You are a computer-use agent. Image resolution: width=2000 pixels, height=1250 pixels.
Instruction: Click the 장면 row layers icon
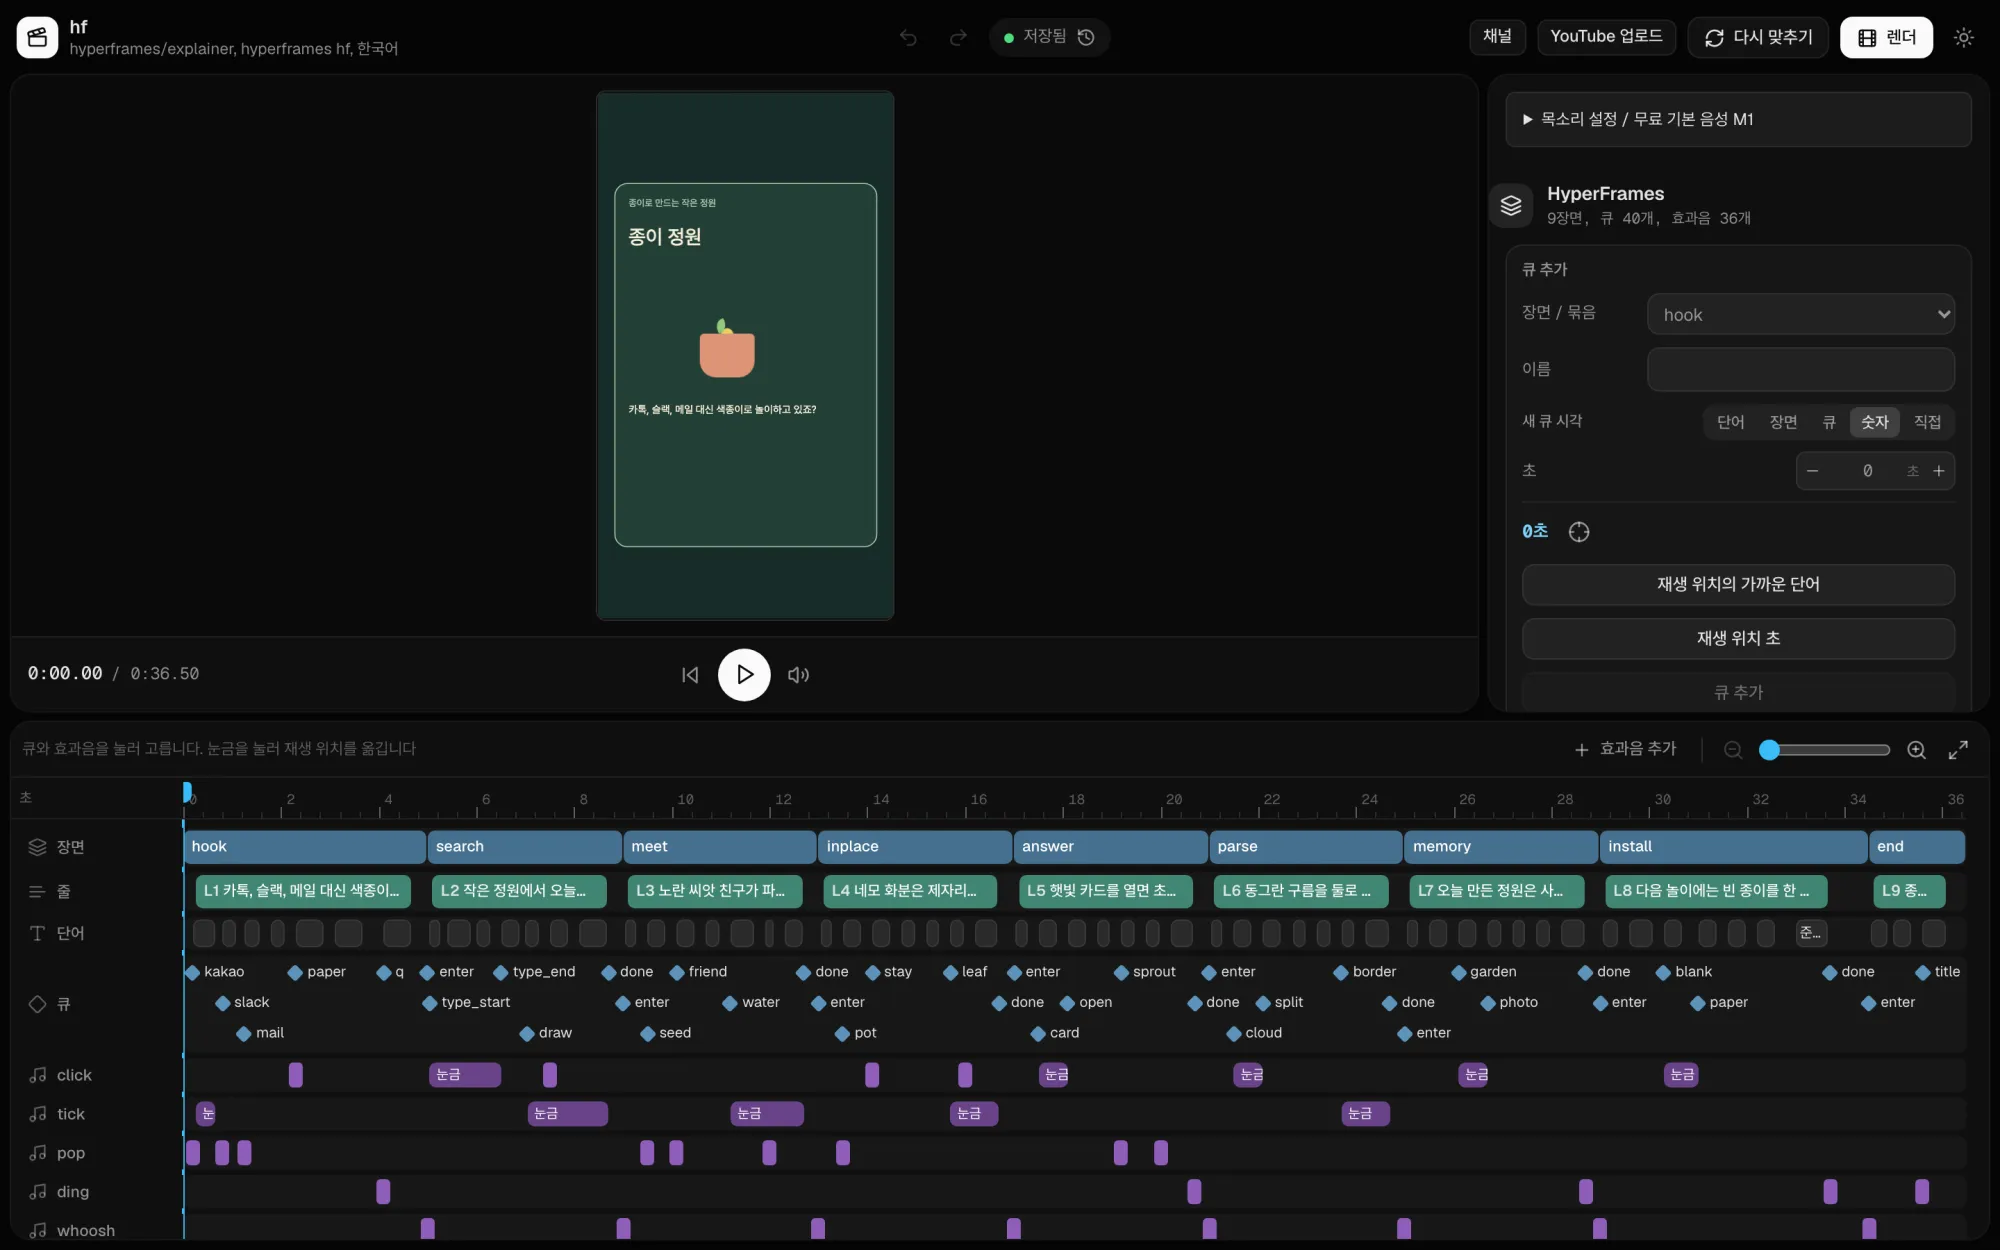pyautogui.click(x=37, y=847)
